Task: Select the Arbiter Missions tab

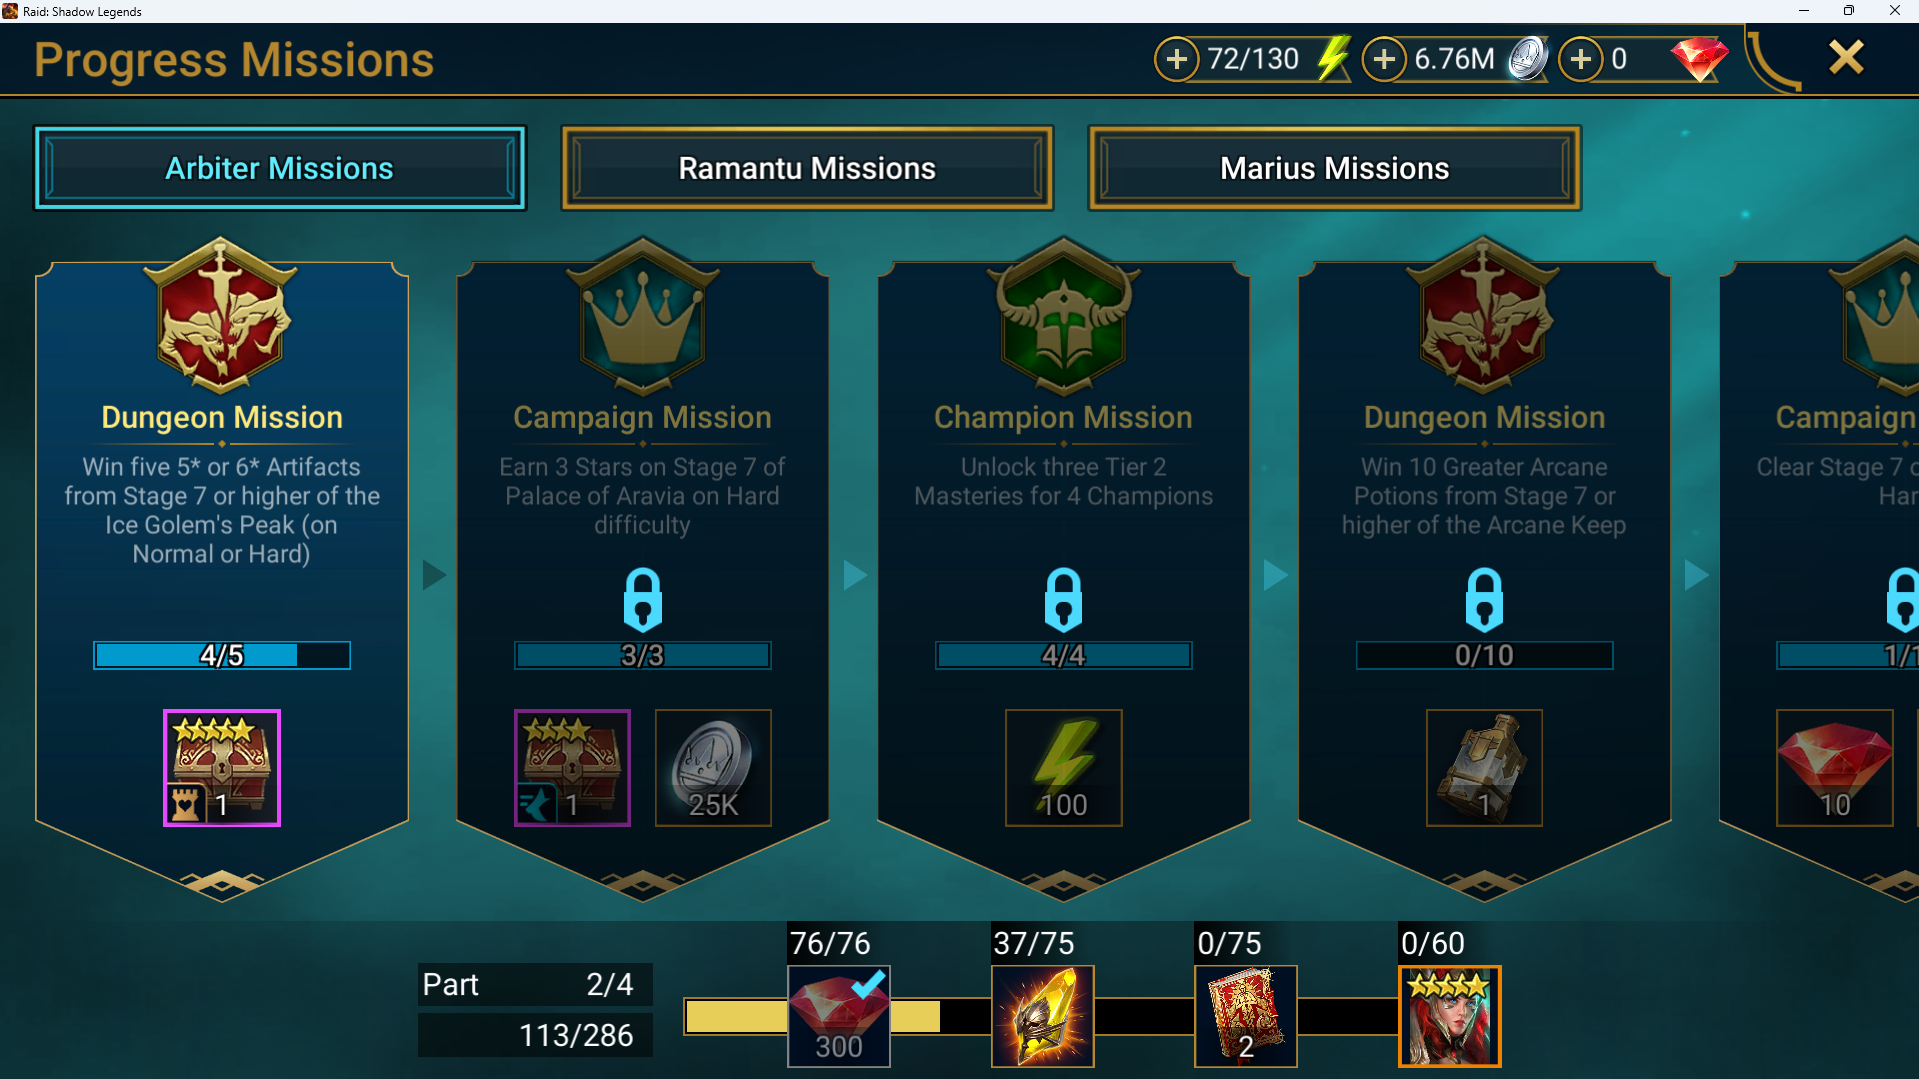Action: point(280,168)
